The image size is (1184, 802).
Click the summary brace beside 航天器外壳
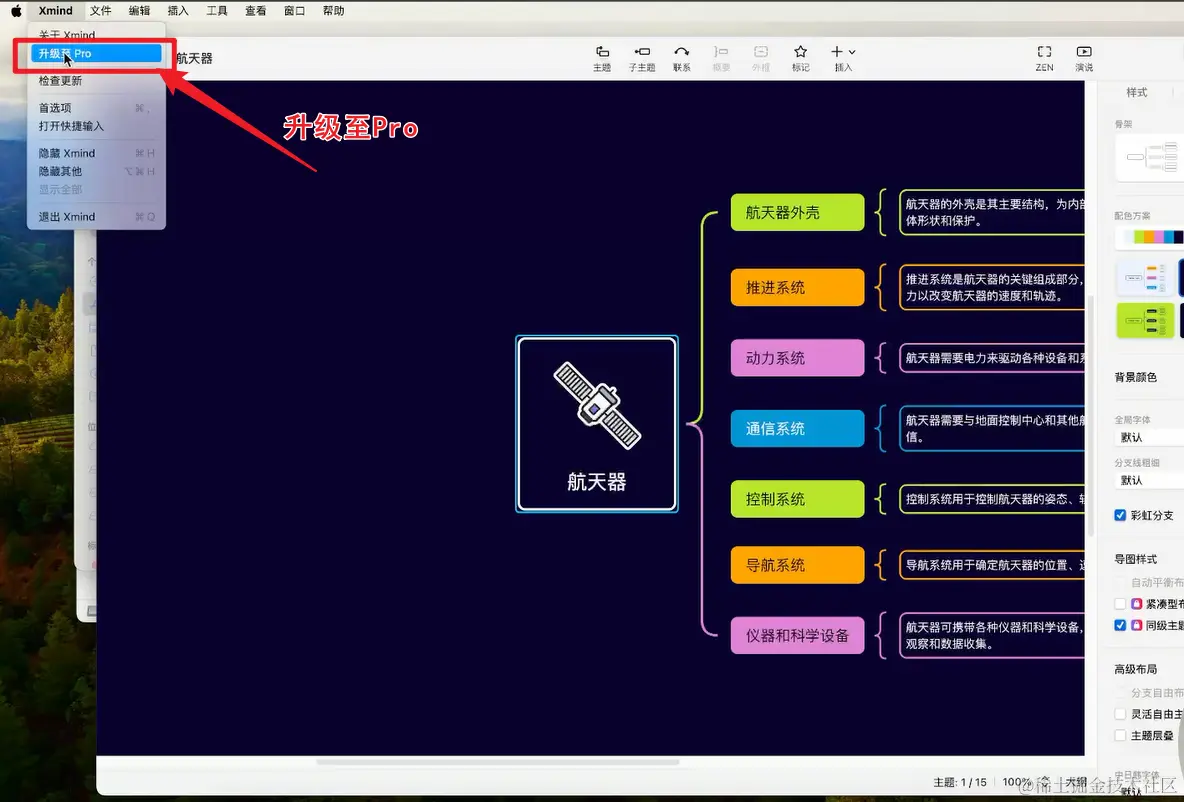(x=880, y=212)
